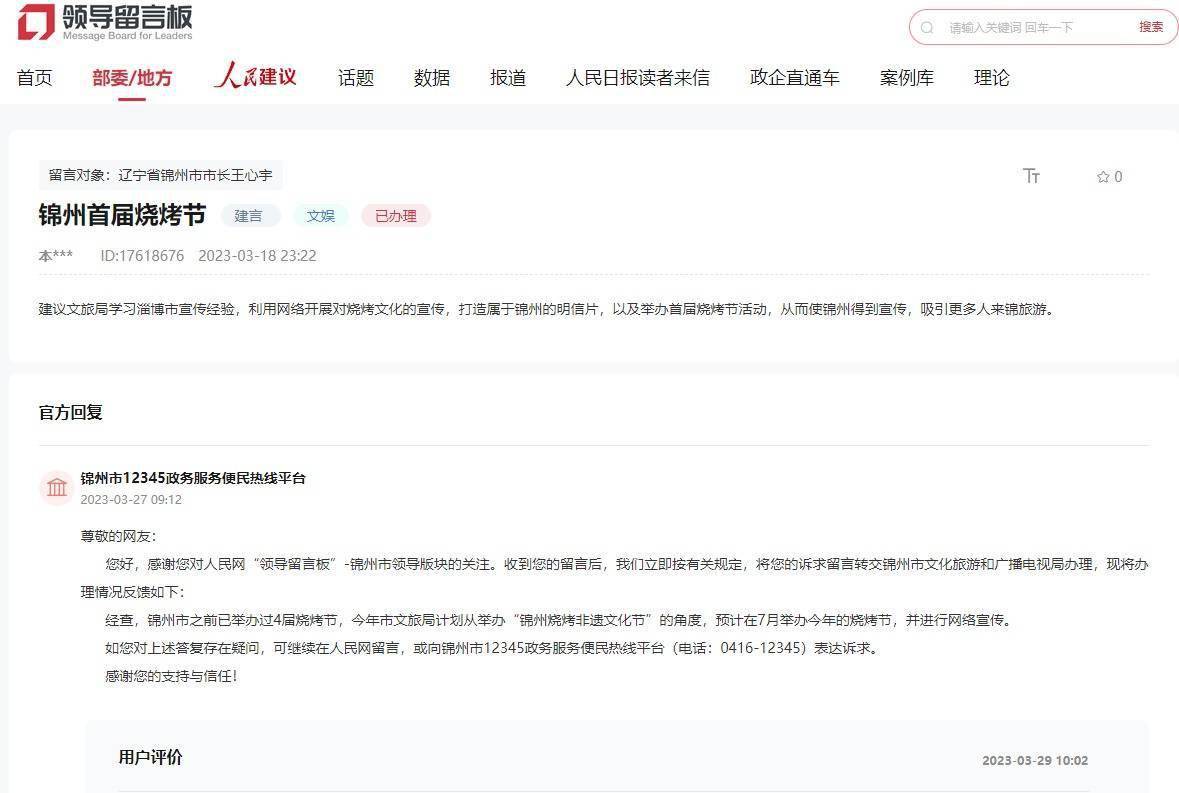Click the 已办理 status tag
The image size is (1179, 793).
396,215
